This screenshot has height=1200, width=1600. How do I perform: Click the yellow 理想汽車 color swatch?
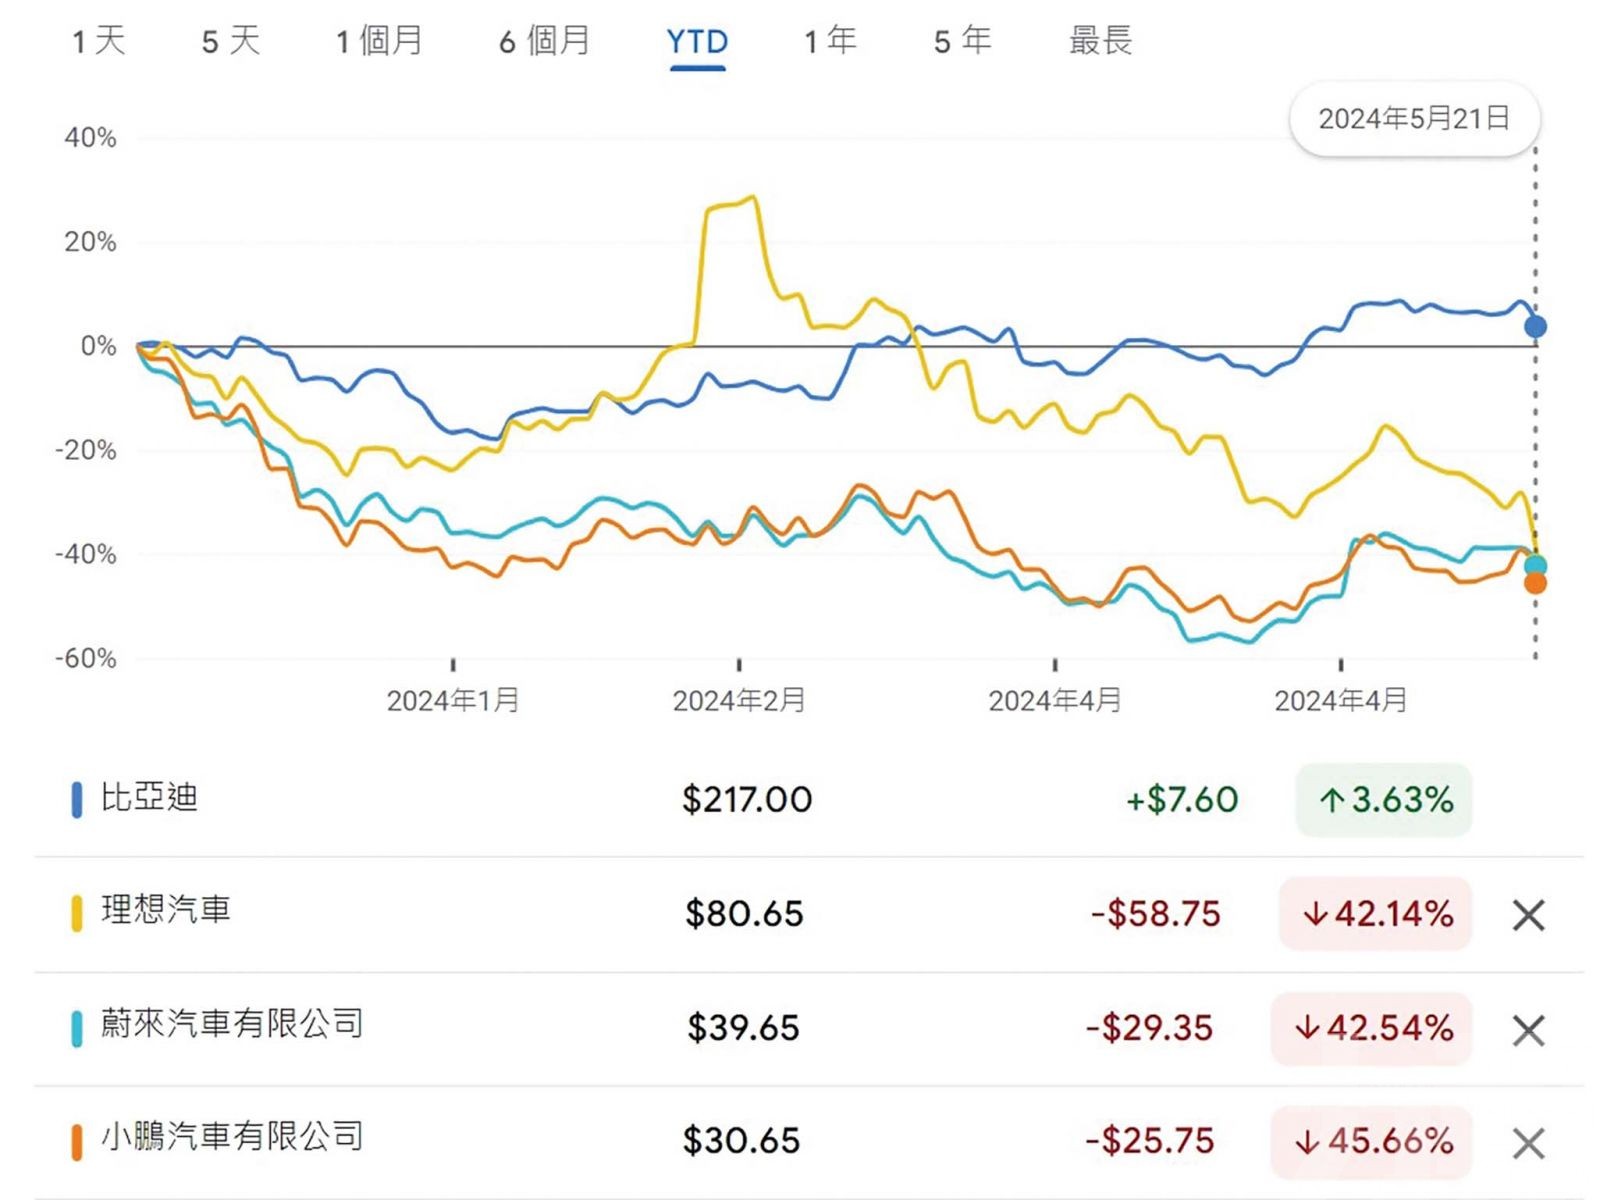[x=76, y=914]
